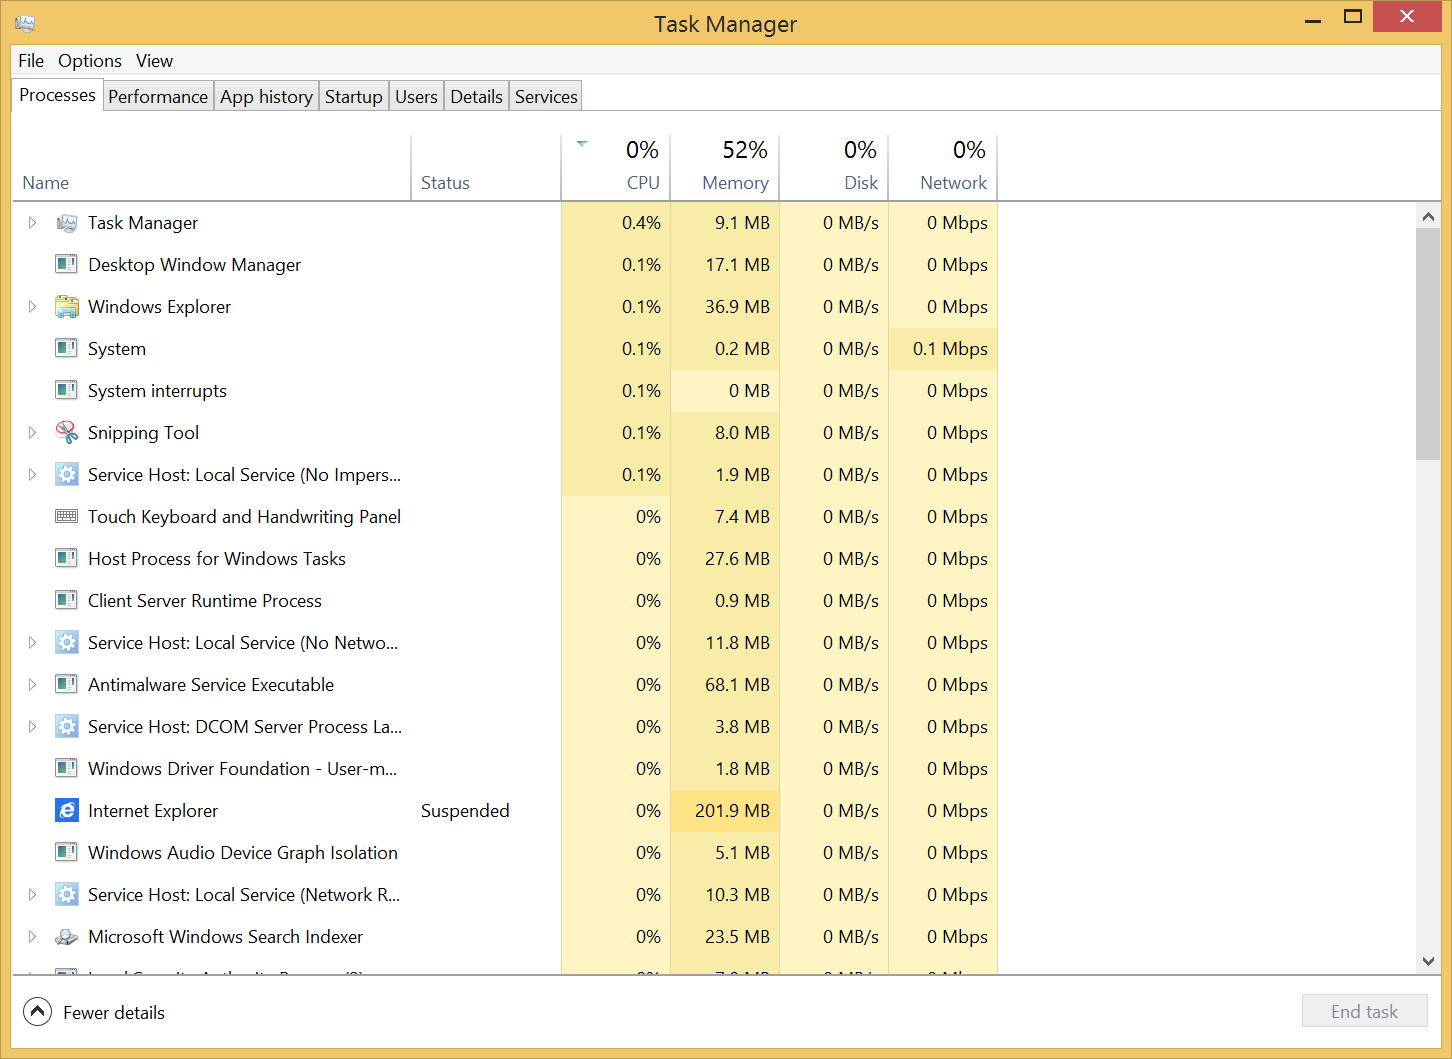
Task: Expand the Windows Explorer process group
Action: (x=32, y=307)
